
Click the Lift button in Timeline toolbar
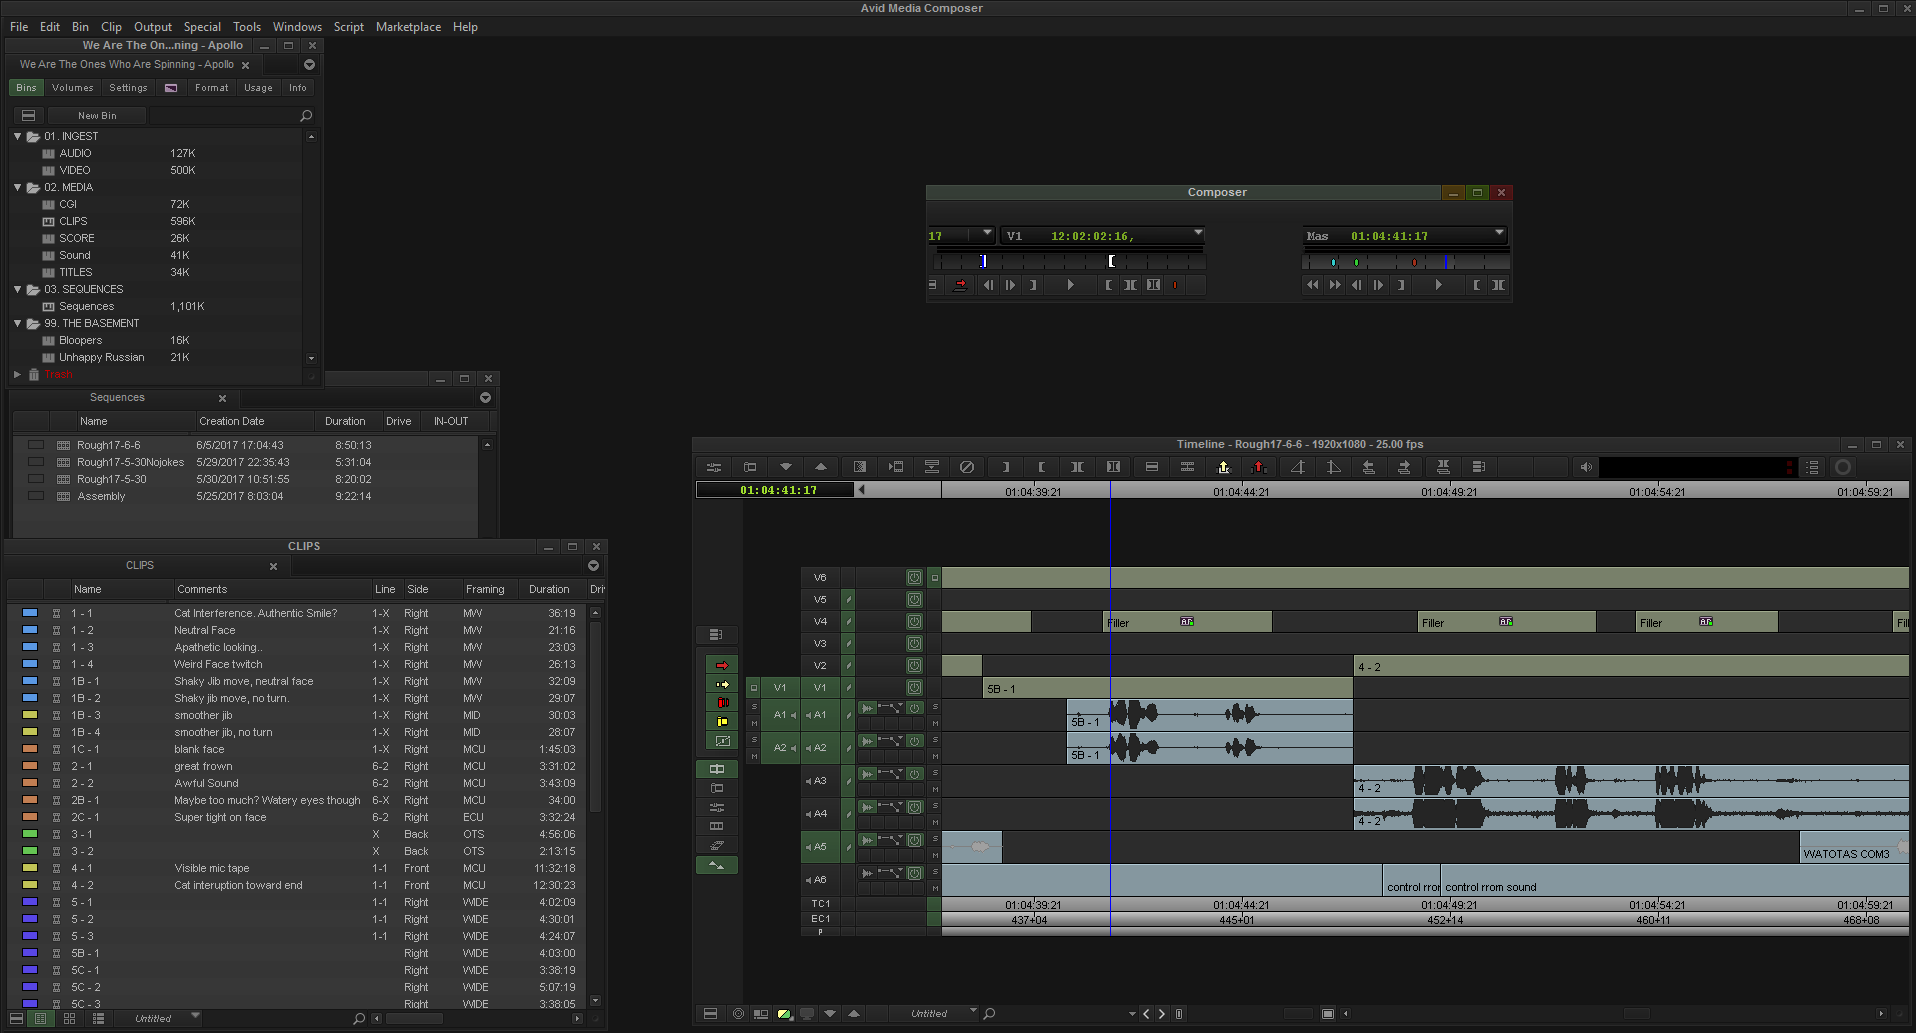pyautogui.click(x=1223, y=467)
